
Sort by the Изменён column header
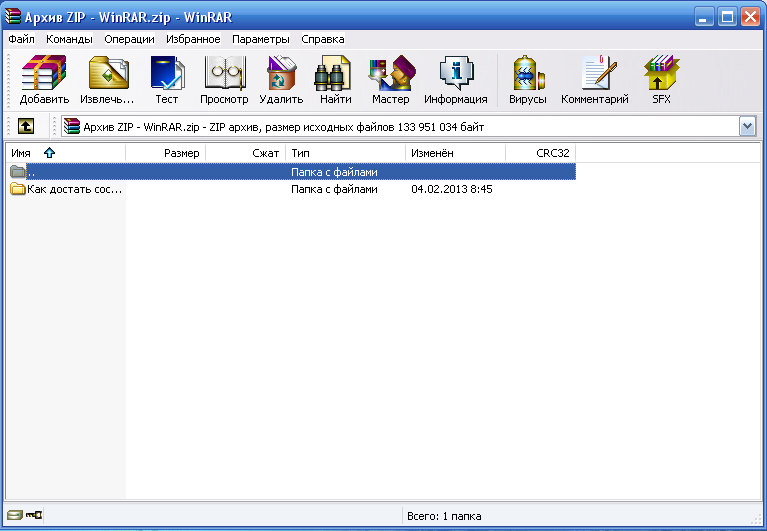(455, 153)
